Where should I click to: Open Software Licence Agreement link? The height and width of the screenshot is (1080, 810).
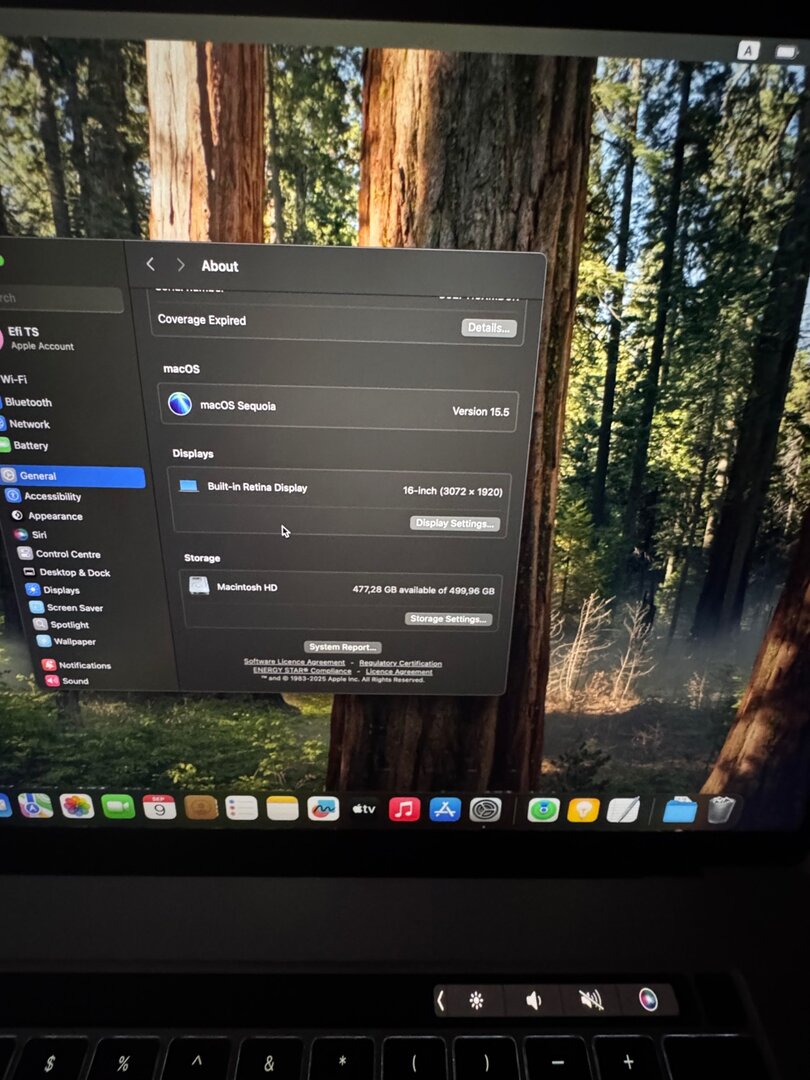(x=294, y=662)
